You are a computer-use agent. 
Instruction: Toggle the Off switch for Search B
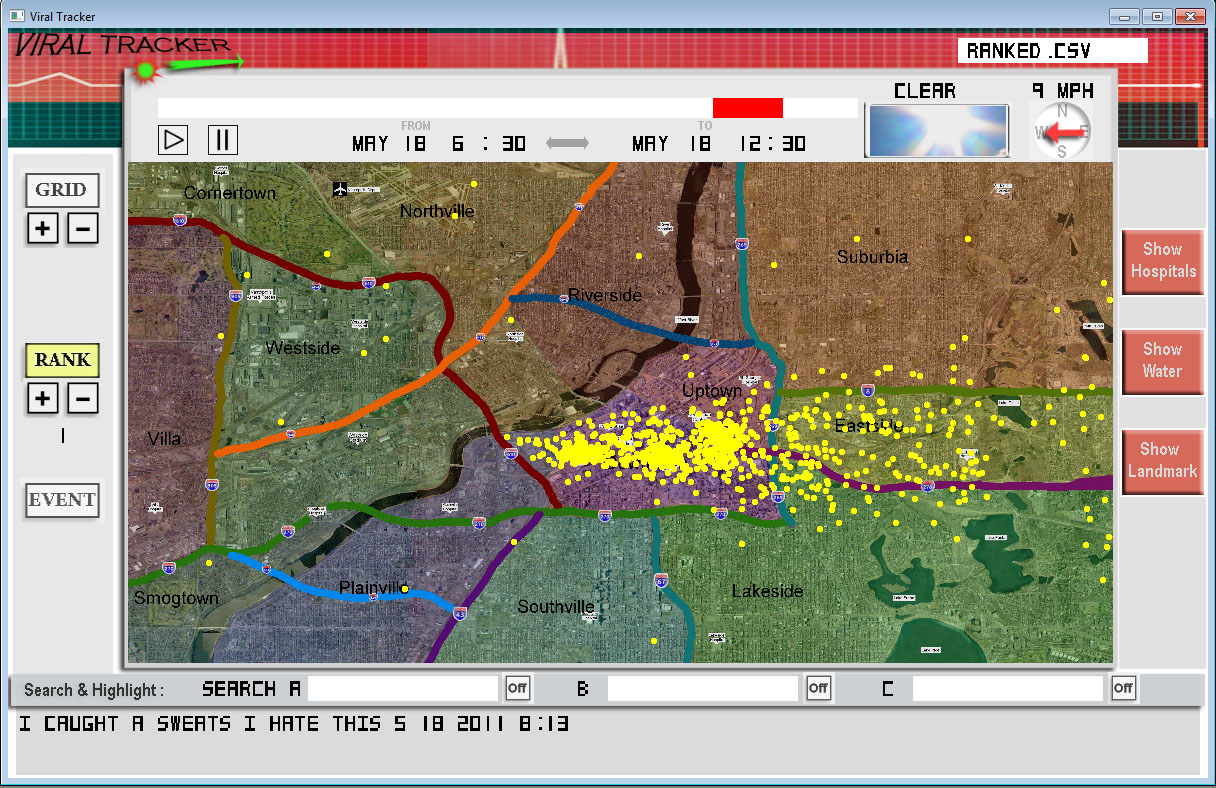[818, 688]
